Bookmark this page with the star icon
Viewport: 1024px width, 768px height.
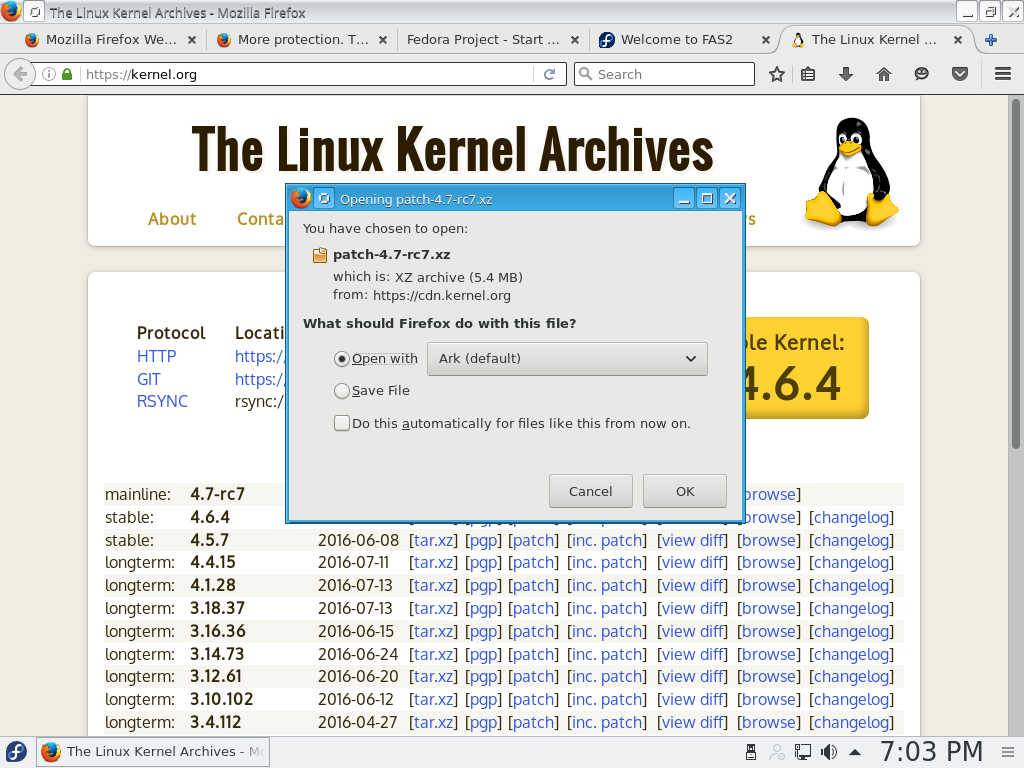coord(776,74)
